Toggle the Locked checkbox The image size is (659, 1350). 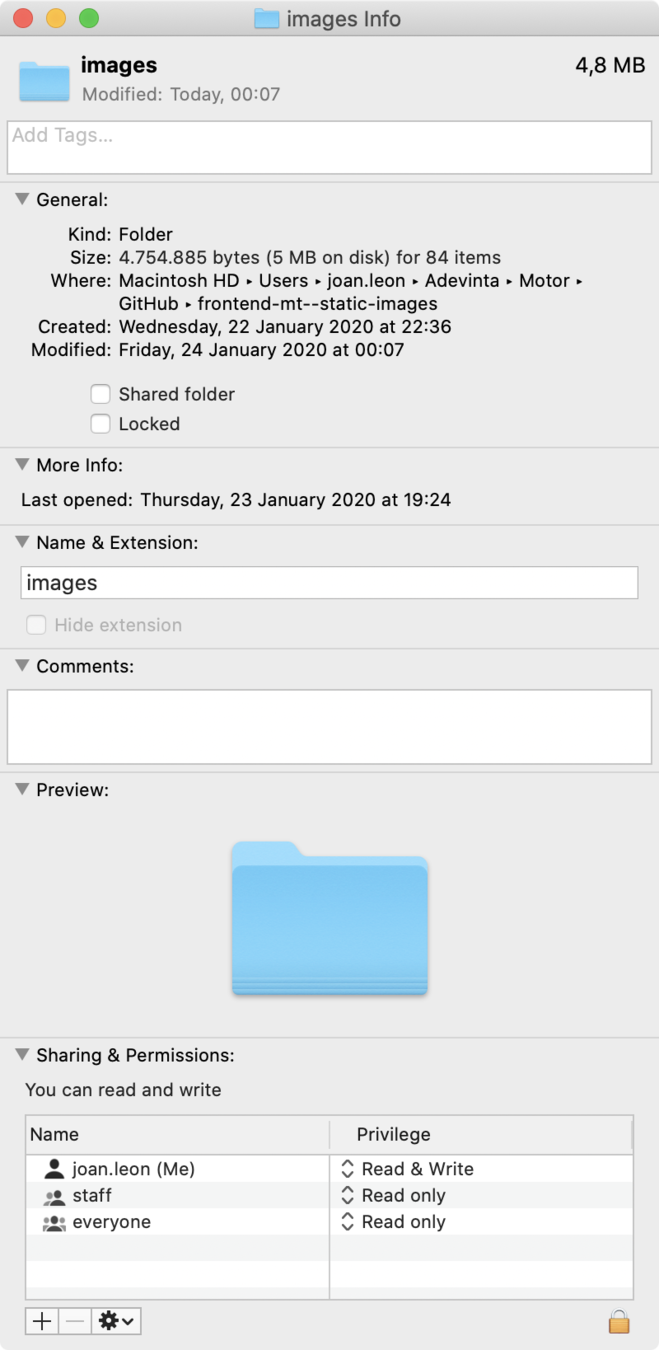[x=100, y=424]
